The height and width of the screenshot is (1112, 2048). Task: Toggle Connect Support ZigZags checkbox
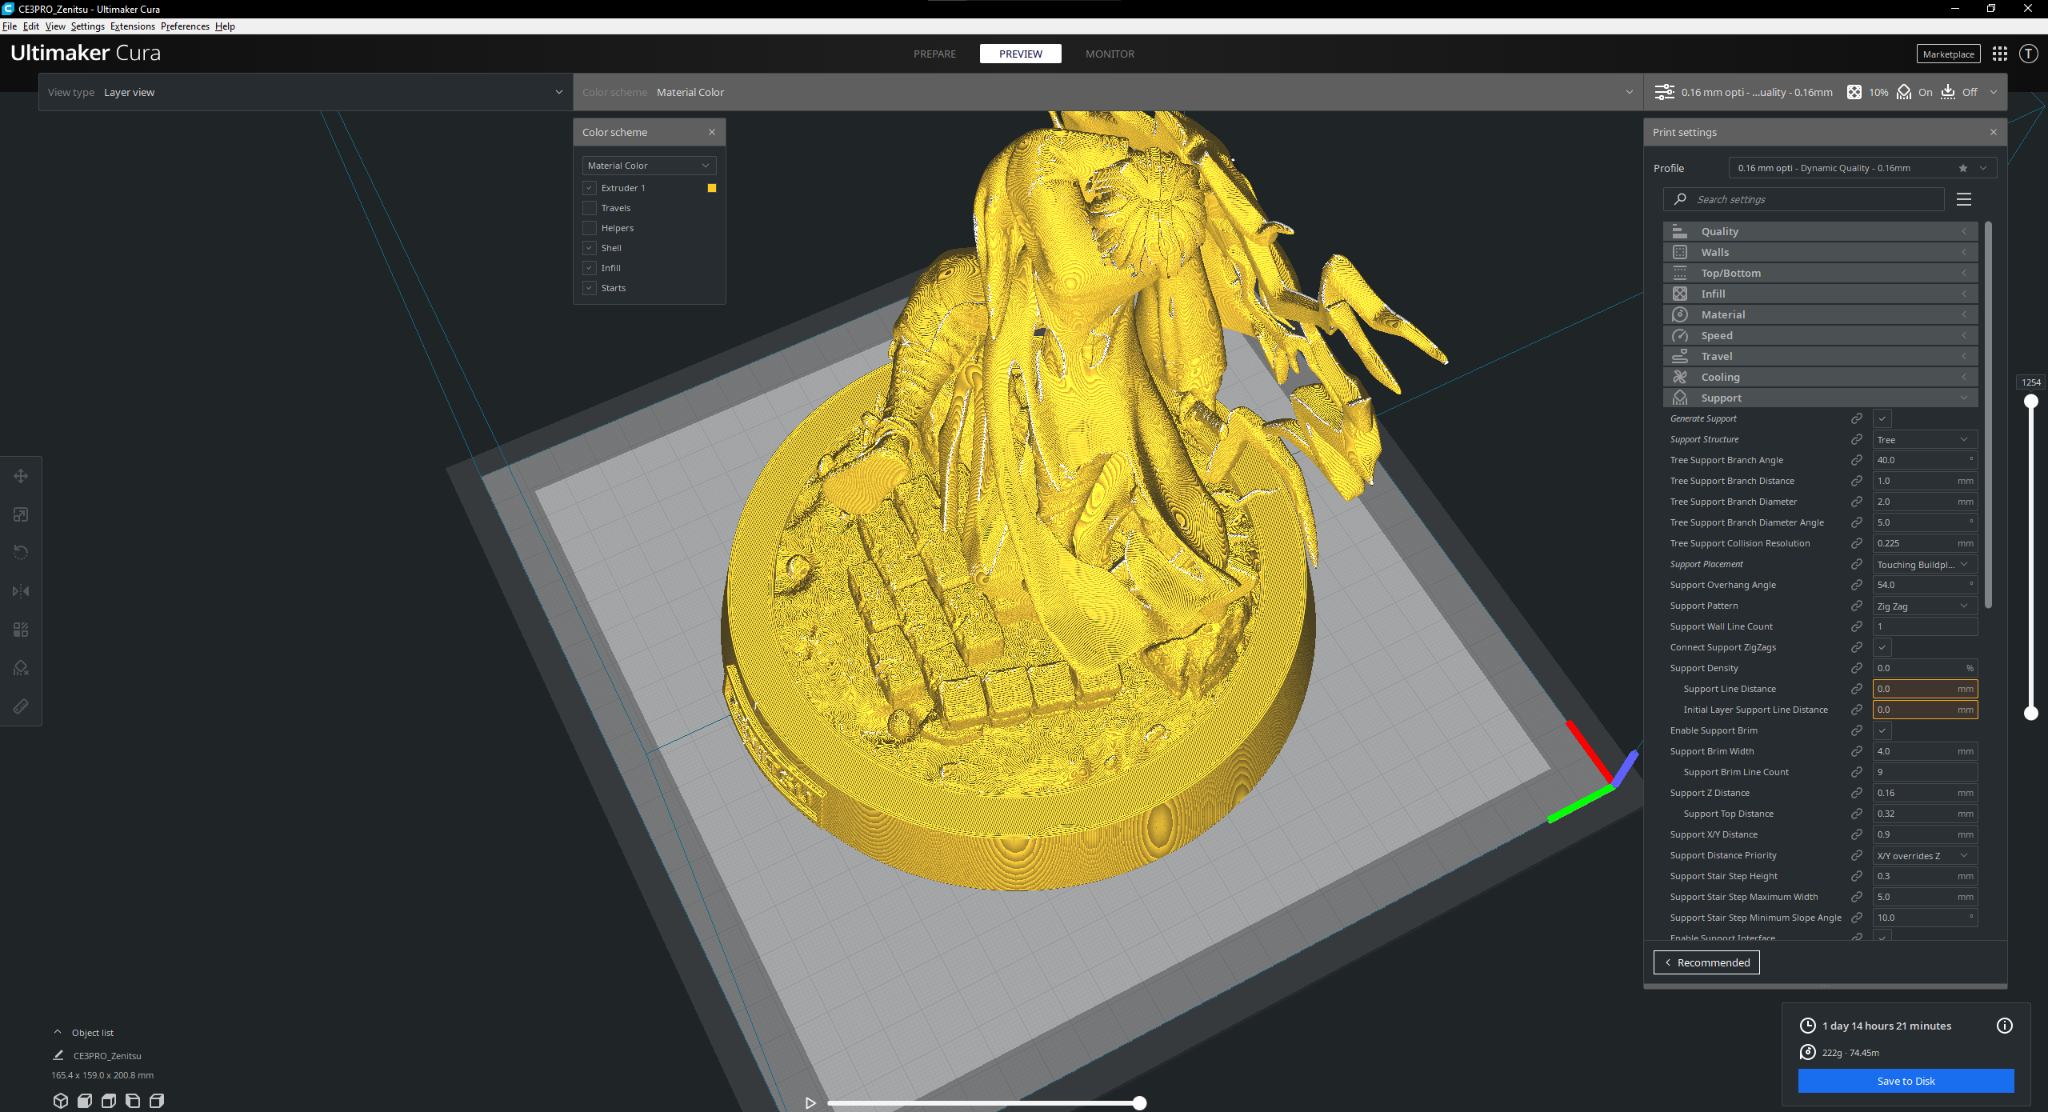(x=1882, y=647)
